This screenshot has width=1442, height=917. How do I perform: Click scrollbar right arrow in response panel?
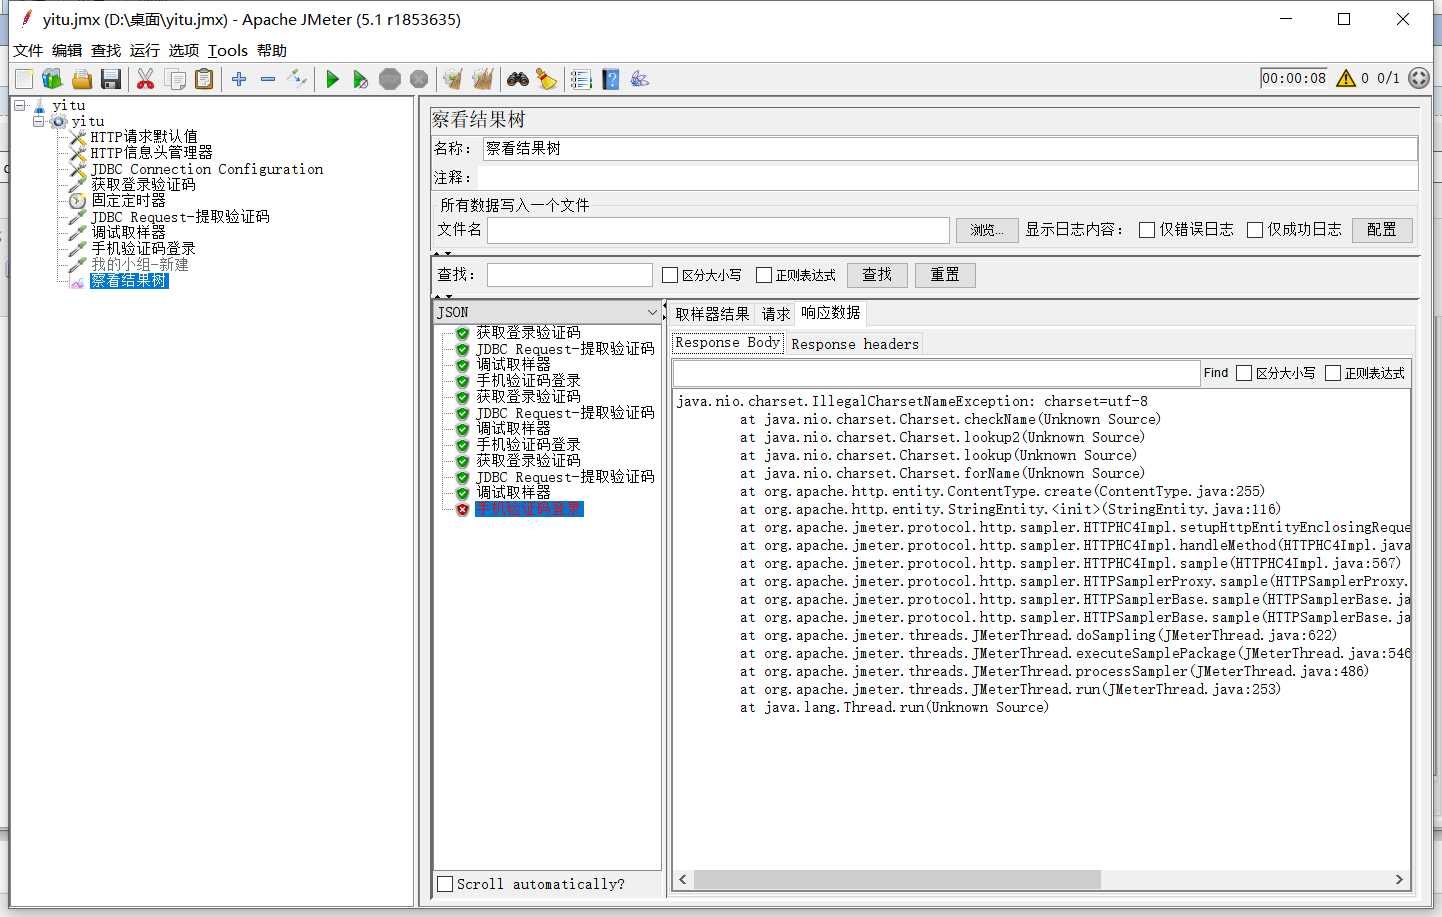[x=1399, y=879]
